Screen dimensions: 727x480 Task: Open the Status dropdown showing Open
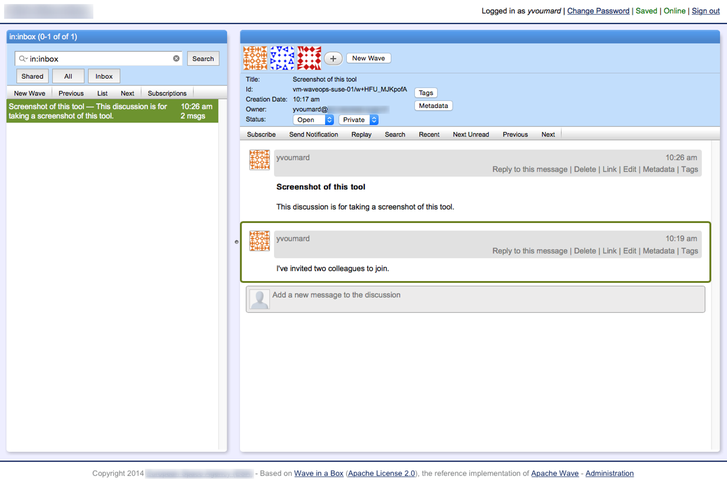click(x=313, y=120)
